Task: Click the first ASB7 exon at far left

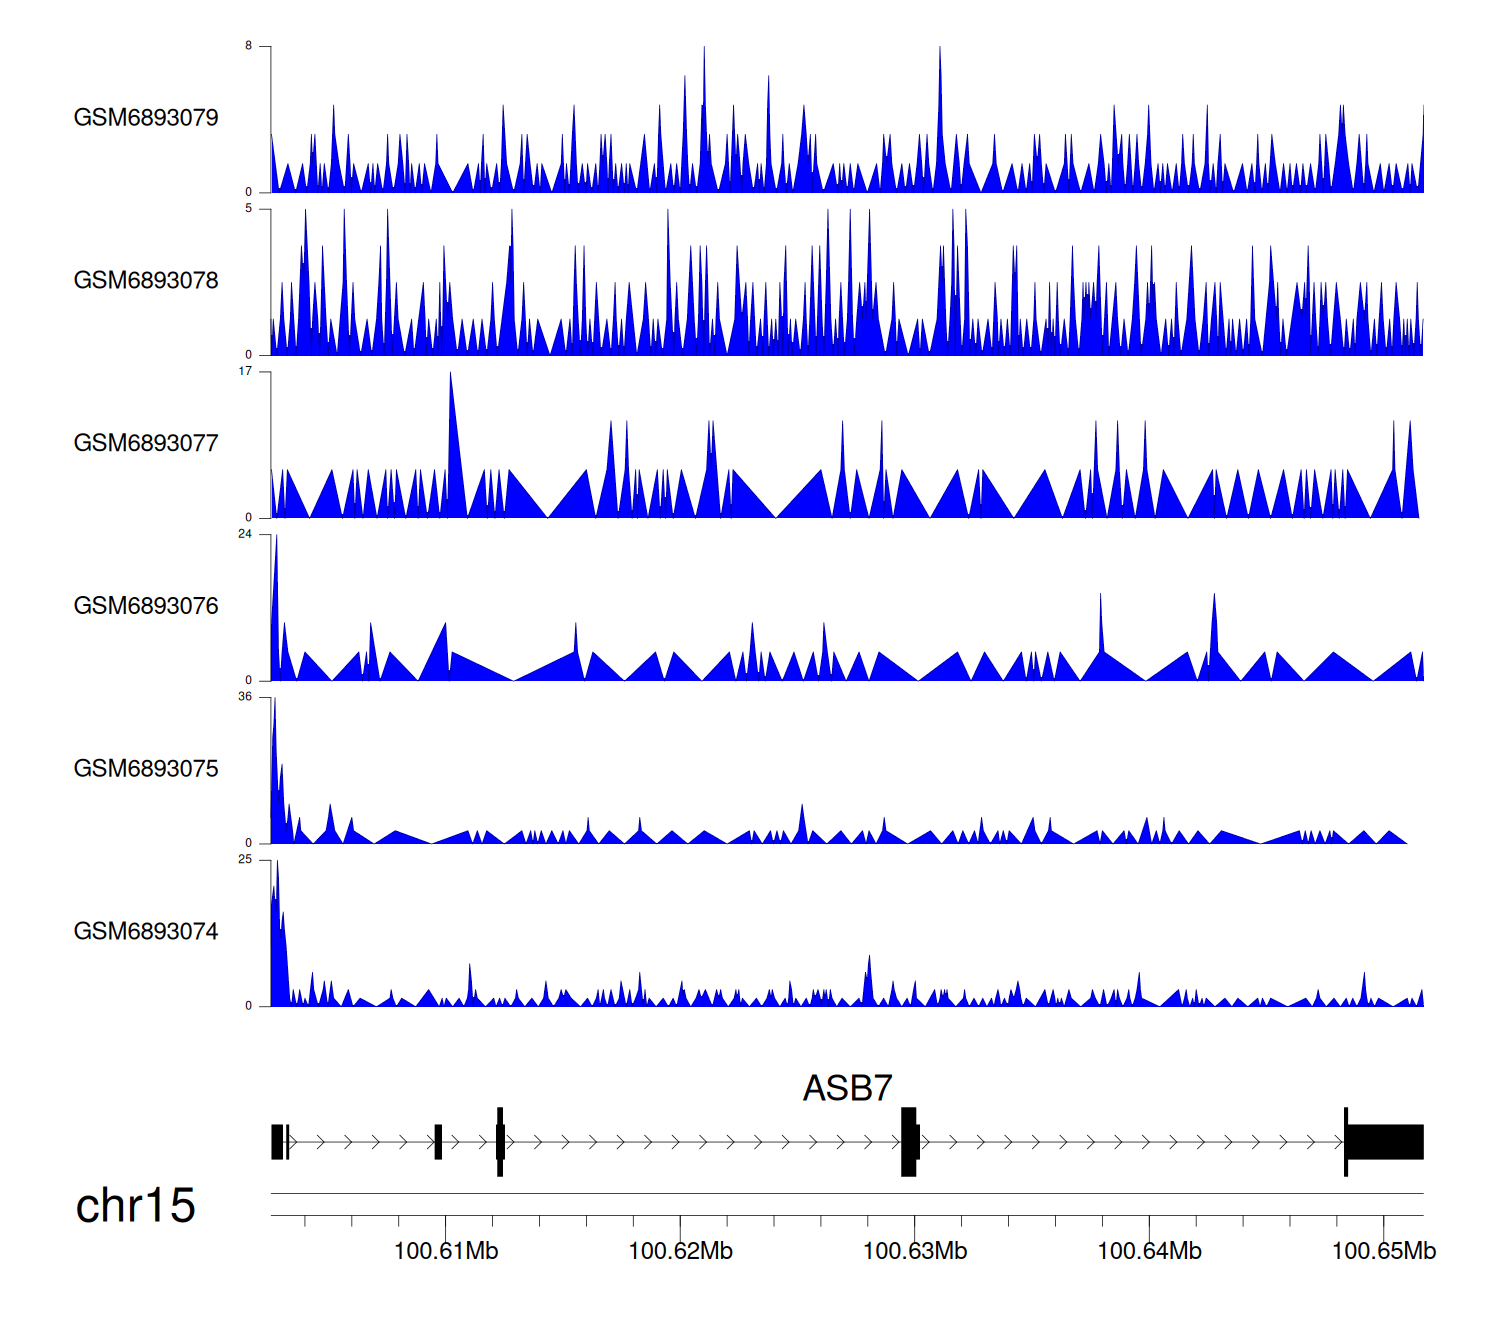Action: point(277,1142)
